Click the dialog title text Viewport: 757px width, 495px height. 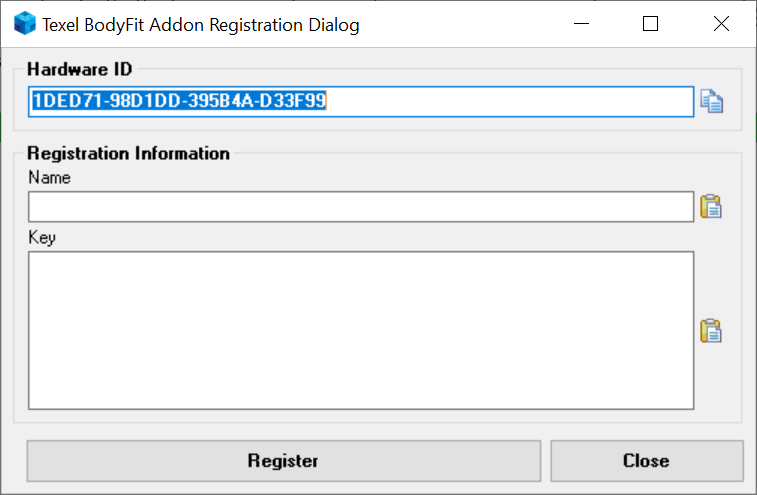point(201,25)
